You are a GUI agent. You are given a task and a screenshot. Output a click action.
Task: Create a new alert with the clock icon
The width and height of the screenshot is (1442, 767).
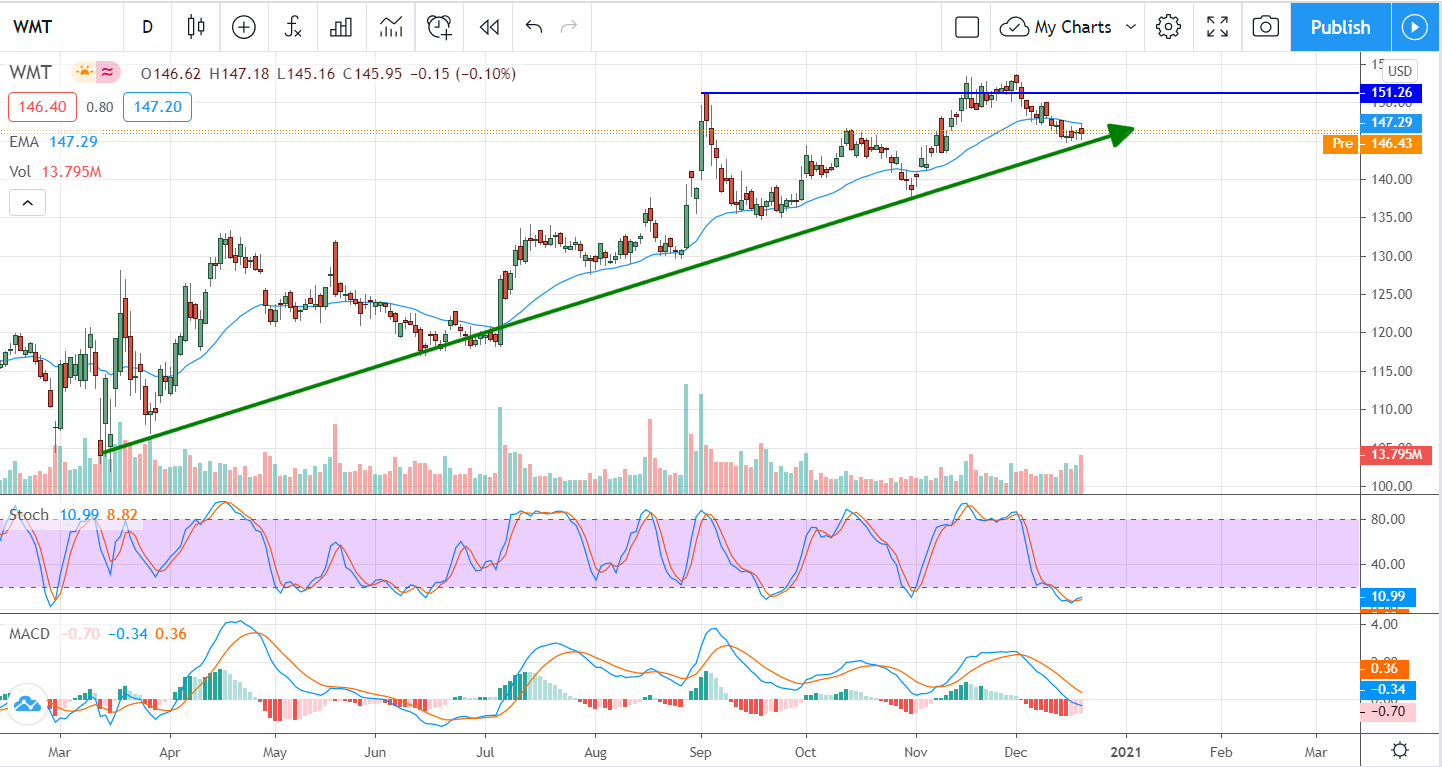point(439,27)
